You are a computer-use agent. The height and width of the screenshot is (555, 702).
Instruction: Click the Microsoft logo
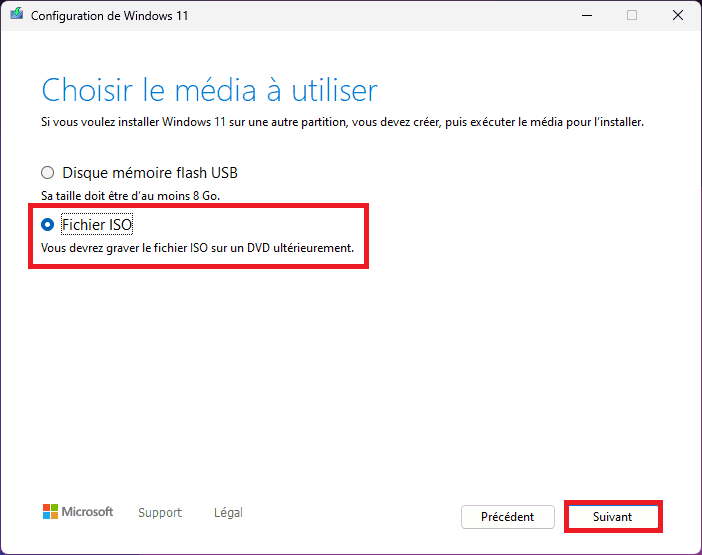pyautogui.click(x=78, y=512)
